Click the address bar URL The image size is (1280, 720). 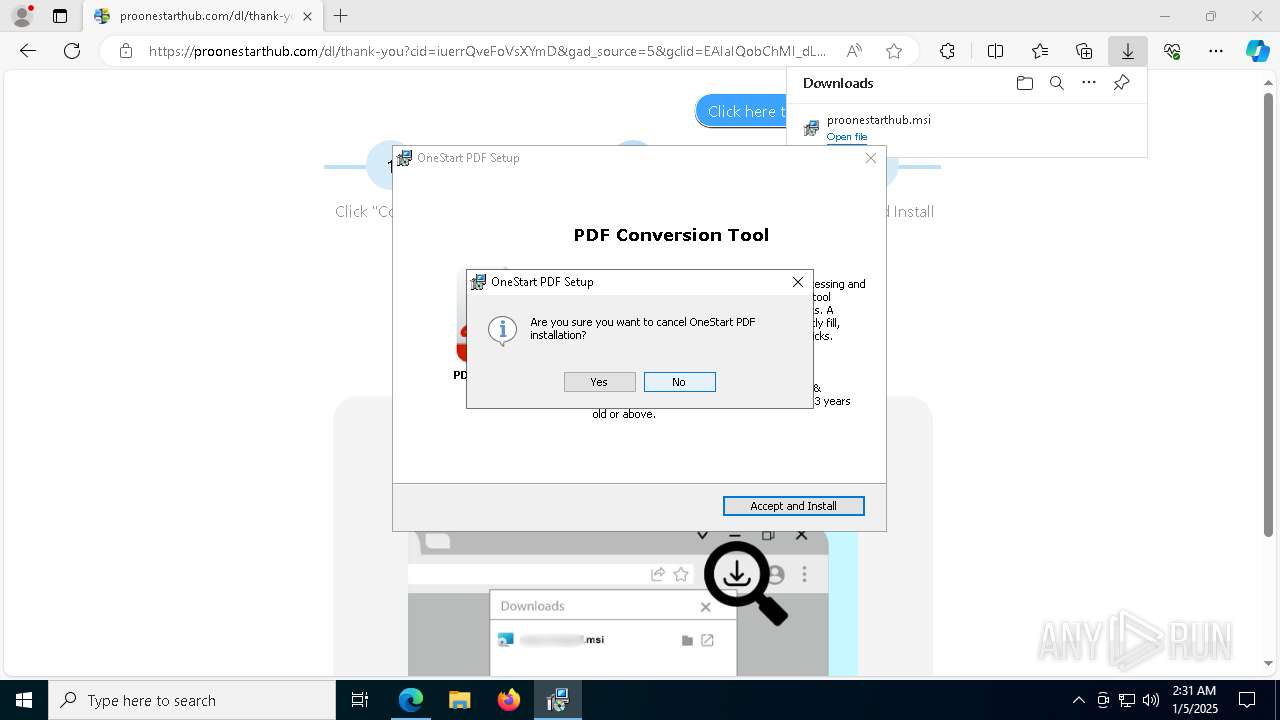(x=487, y=51)
